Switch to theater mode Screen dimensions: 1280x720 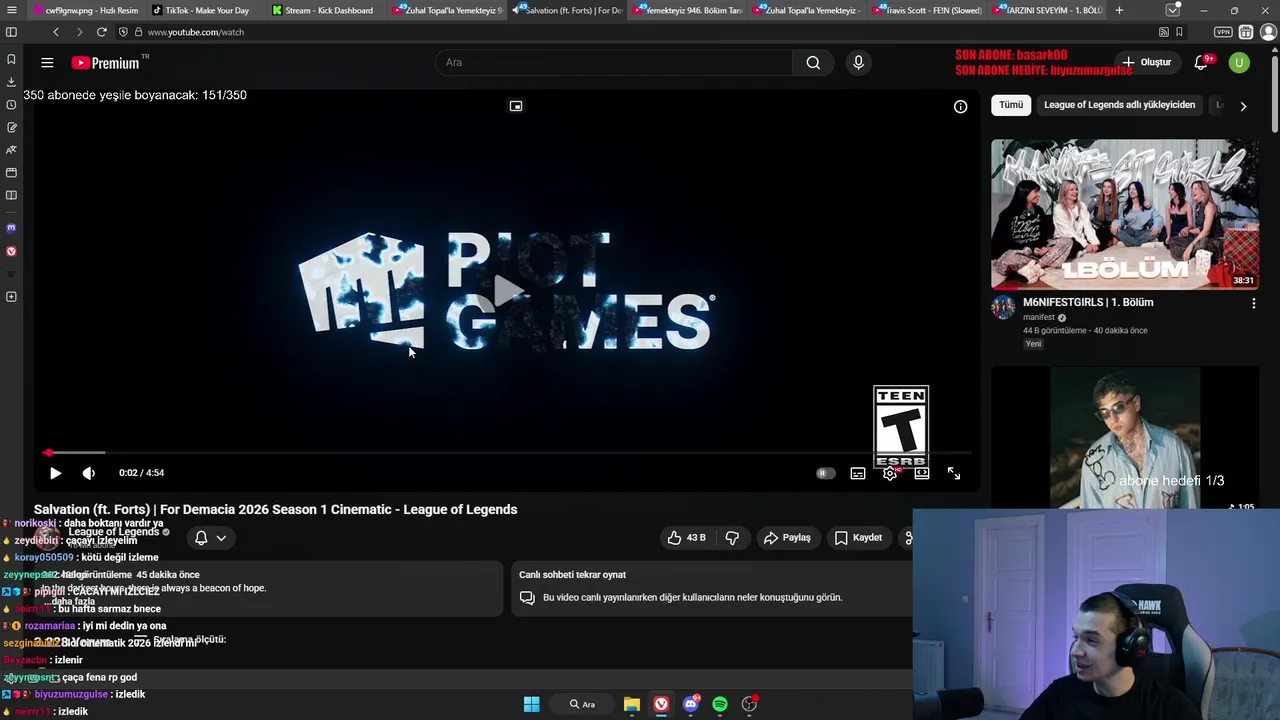(921, 473)
